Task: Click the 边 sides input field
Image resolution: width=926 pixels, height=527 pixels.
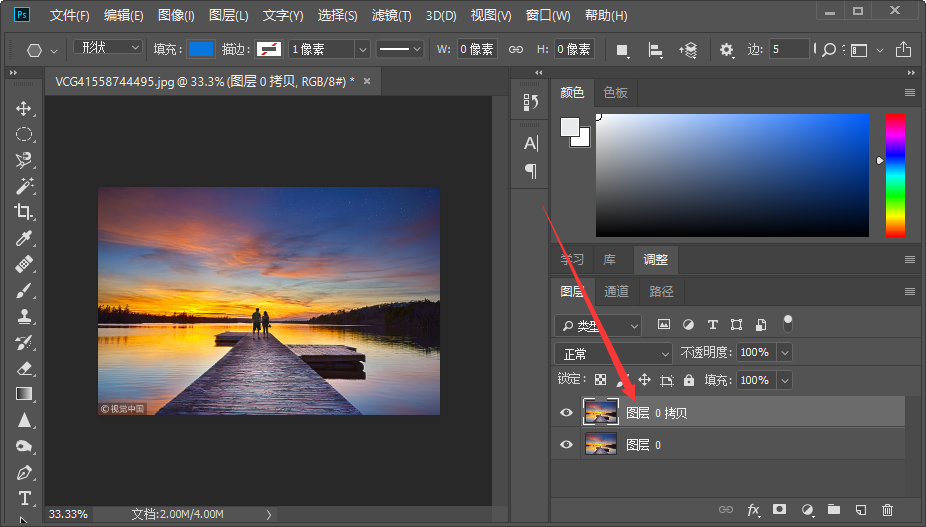Action: 789,49
